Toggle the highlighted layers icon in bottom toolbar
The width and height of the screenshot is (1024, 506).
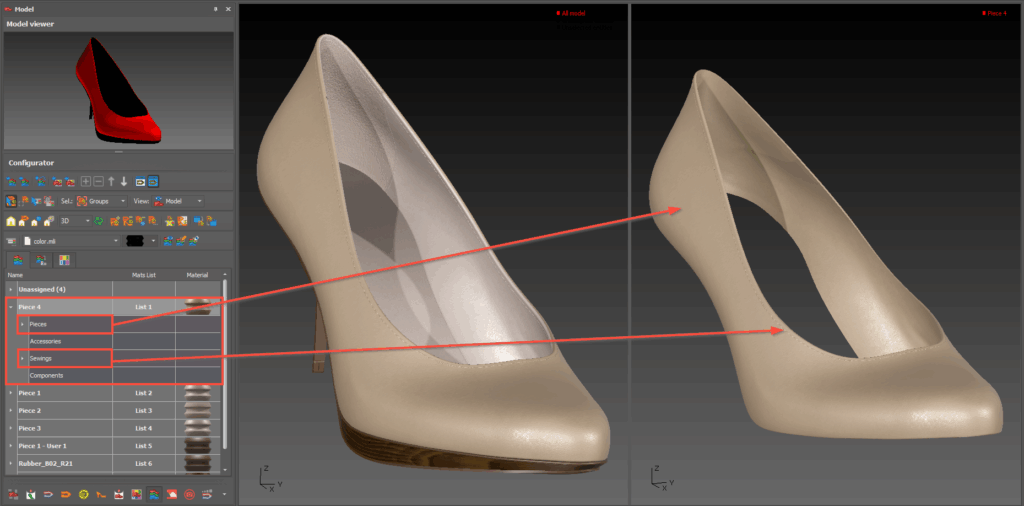pyautogui.click(x=153, y=494)
